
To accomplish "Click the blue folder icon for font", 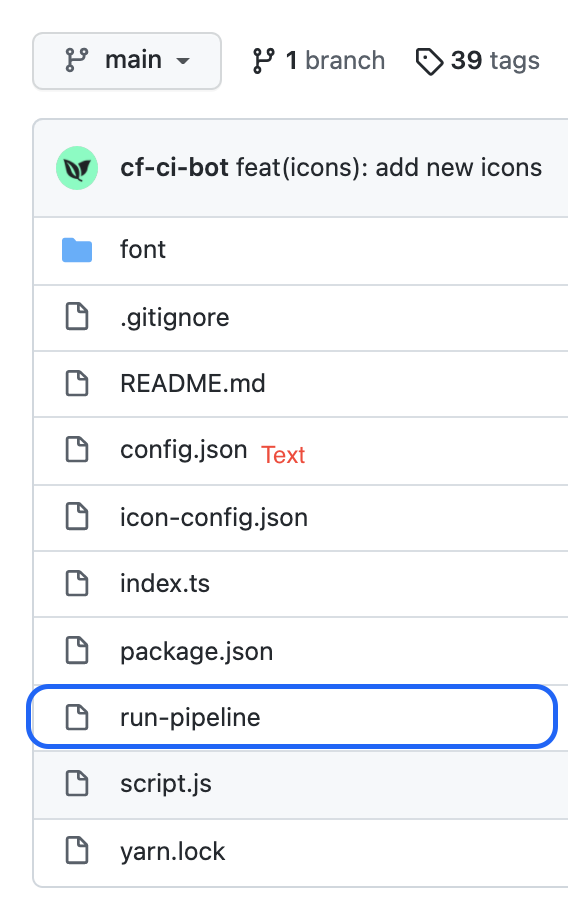I will coord(77,250).
